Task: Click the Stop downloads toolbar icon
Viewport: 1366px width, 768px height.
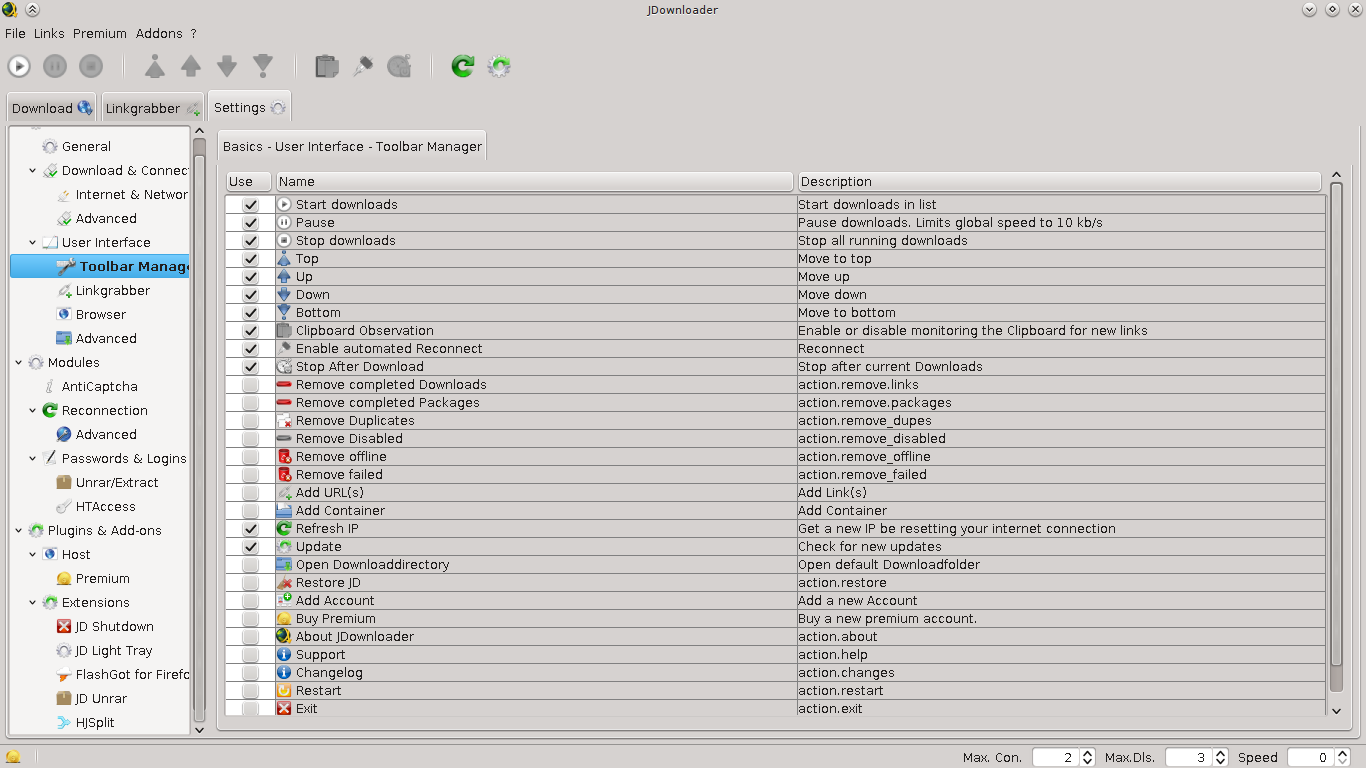Action: (x=91, y=66)
